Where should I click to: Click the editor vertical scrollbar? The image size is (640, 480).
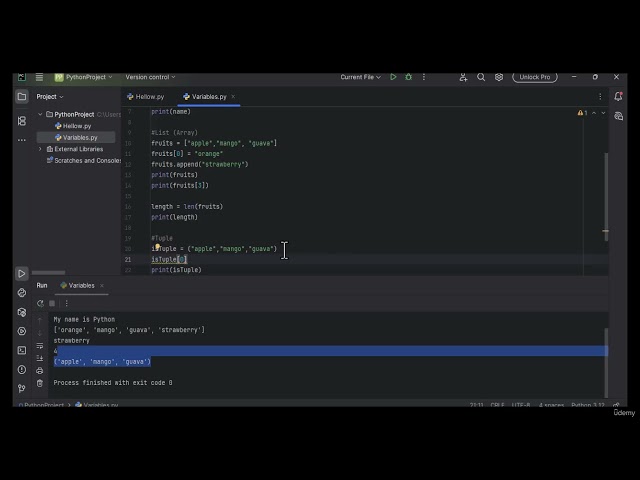606,196
